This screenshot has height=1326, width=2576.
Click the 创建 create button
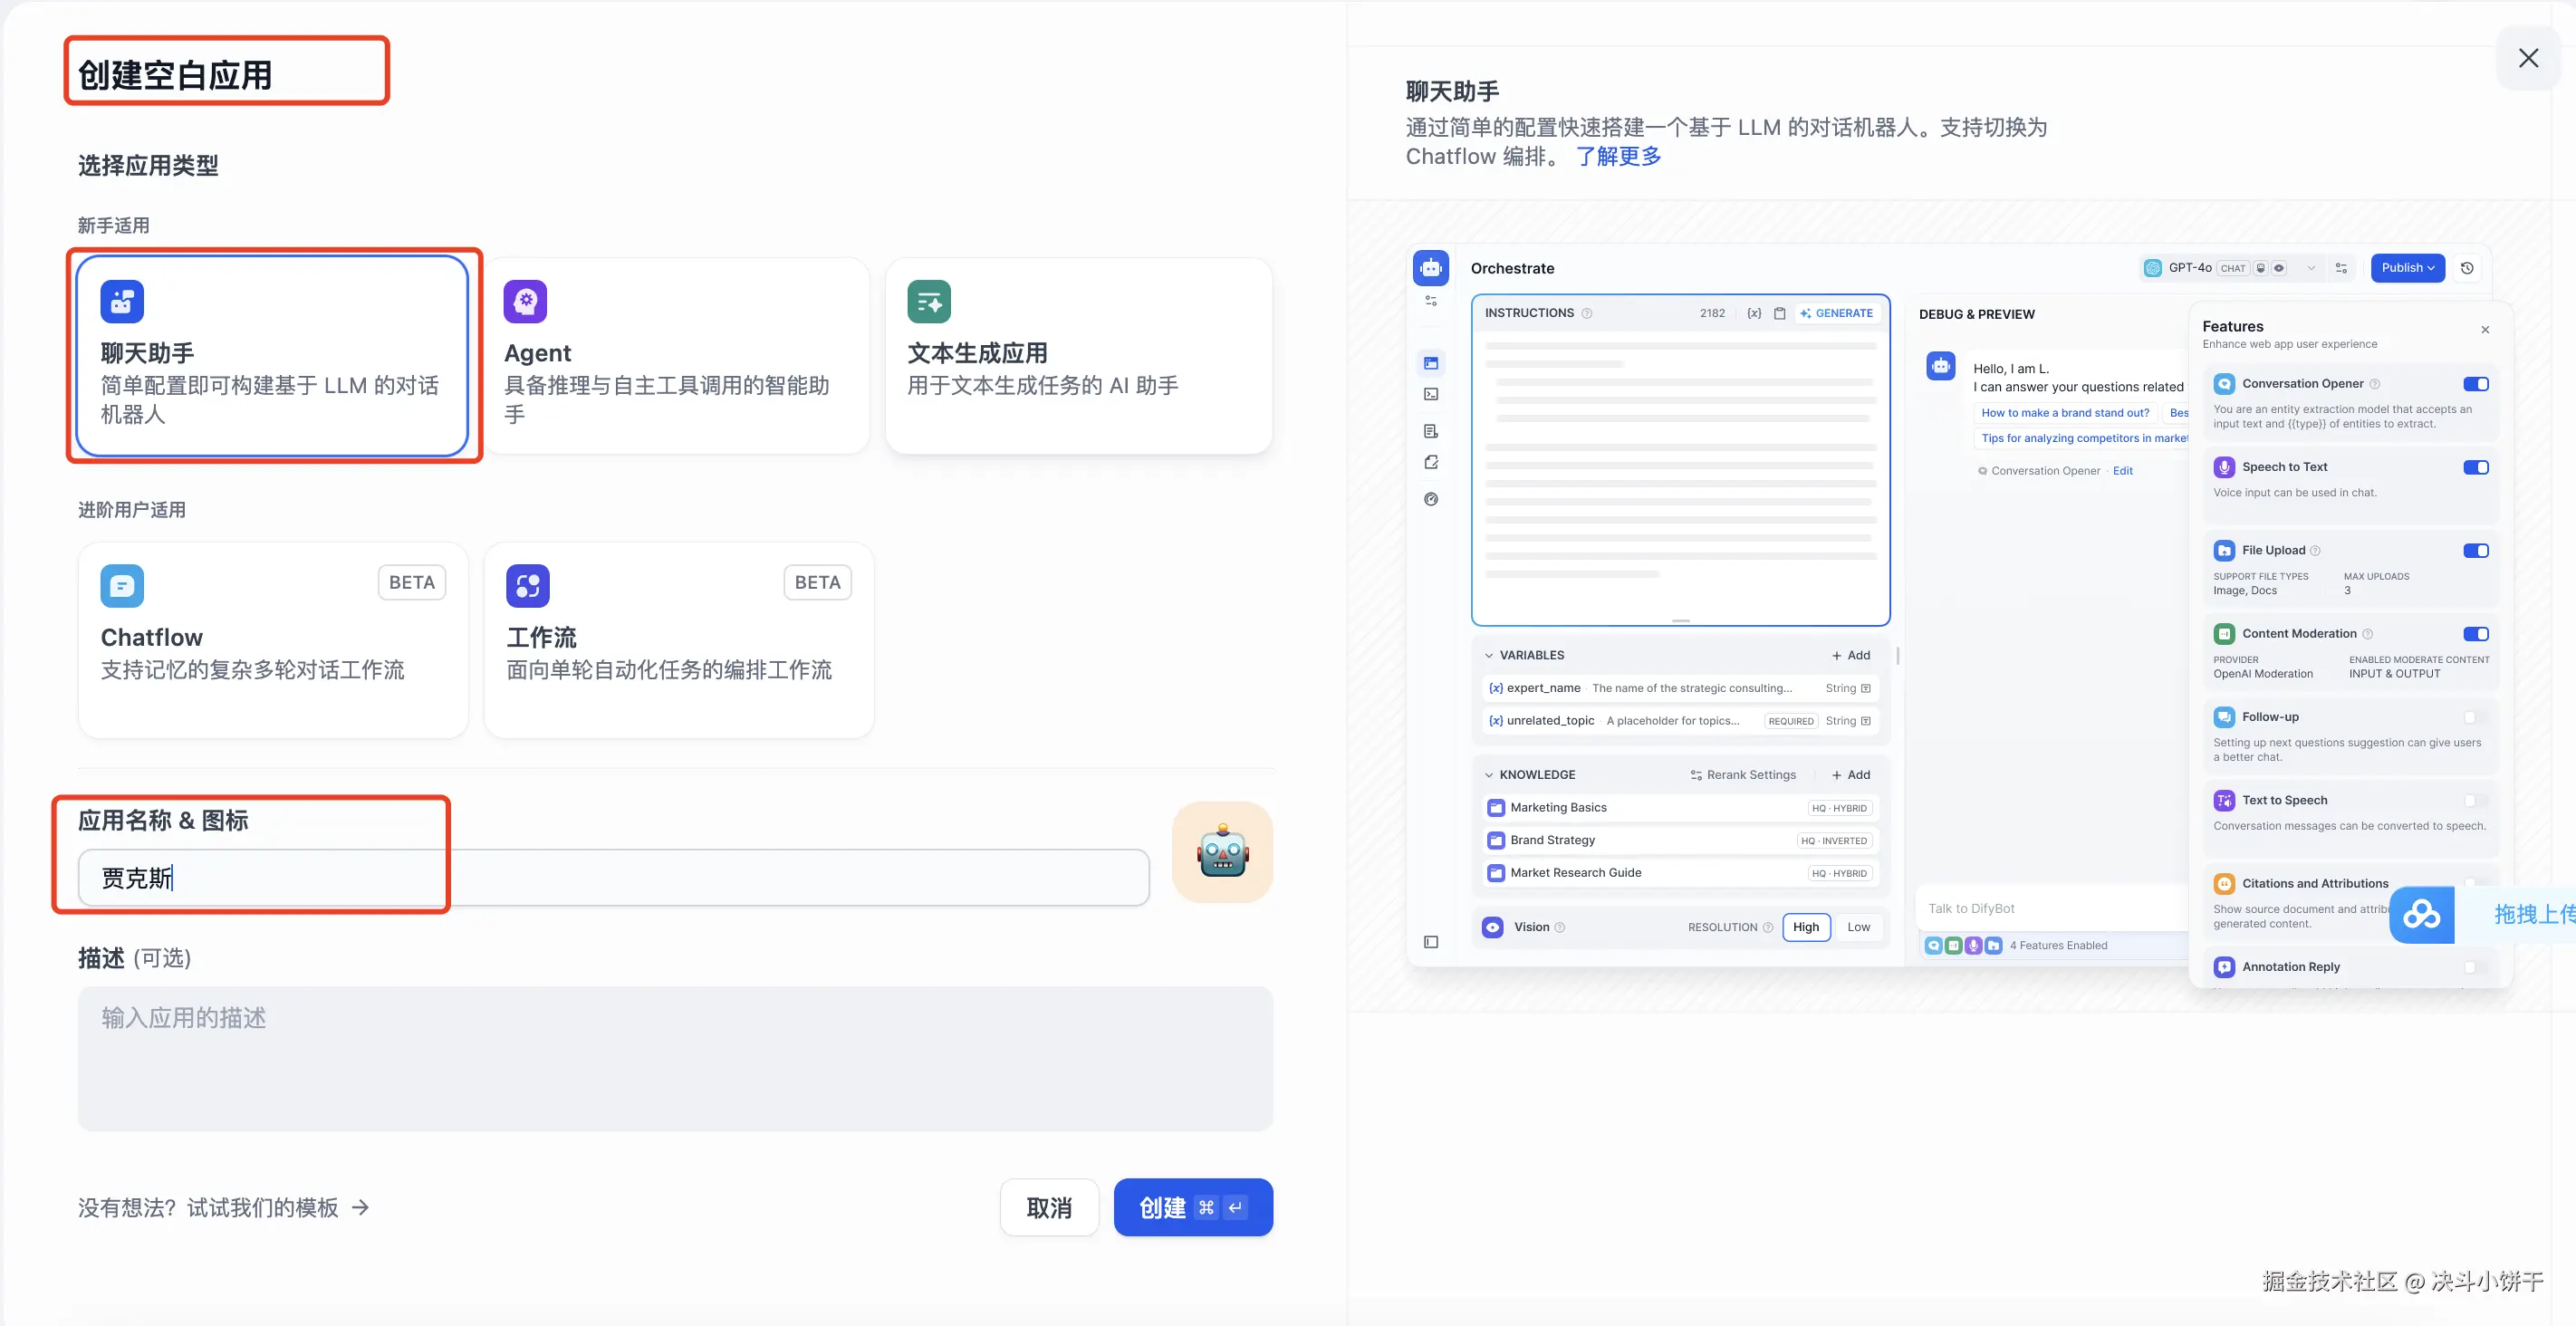tap(1192, 1207)
